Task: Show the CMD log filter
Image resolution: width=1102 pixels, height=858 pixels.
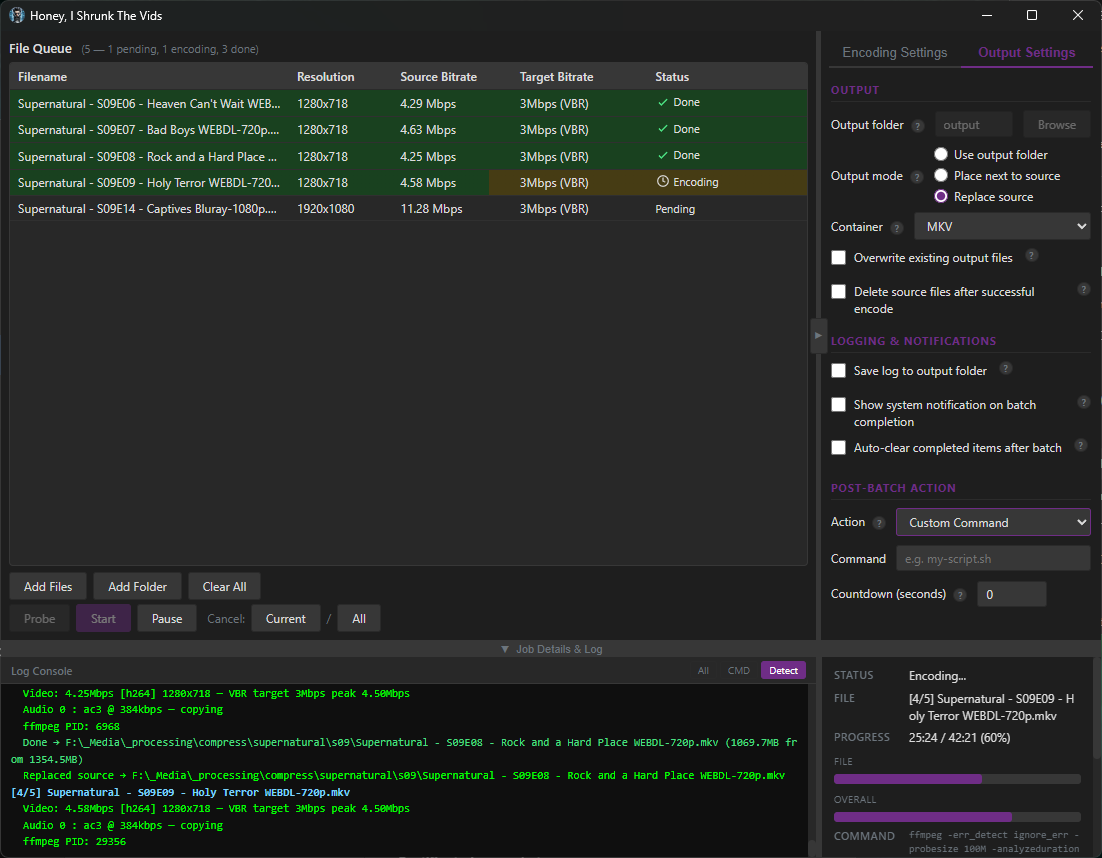Action: click(x=738, y=671)
